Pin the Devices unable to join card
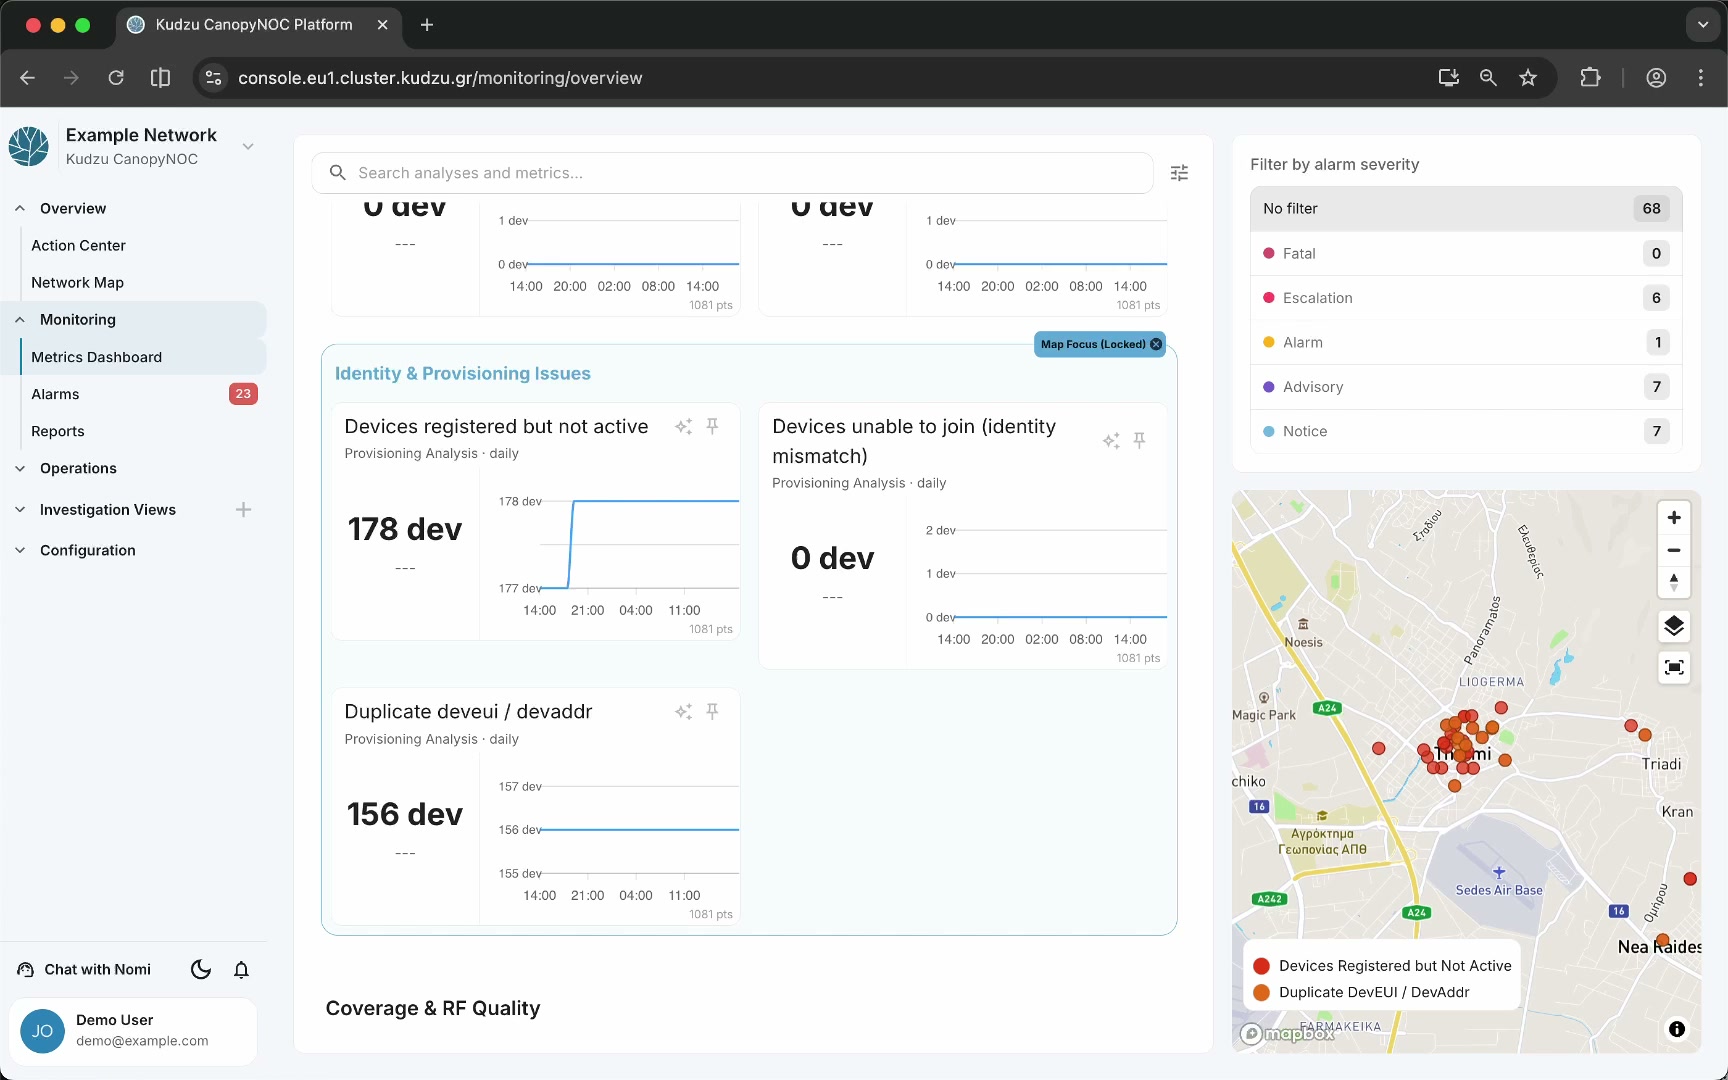The height and width of the screenshot is (1080, 1728). tap(1139, 441)
